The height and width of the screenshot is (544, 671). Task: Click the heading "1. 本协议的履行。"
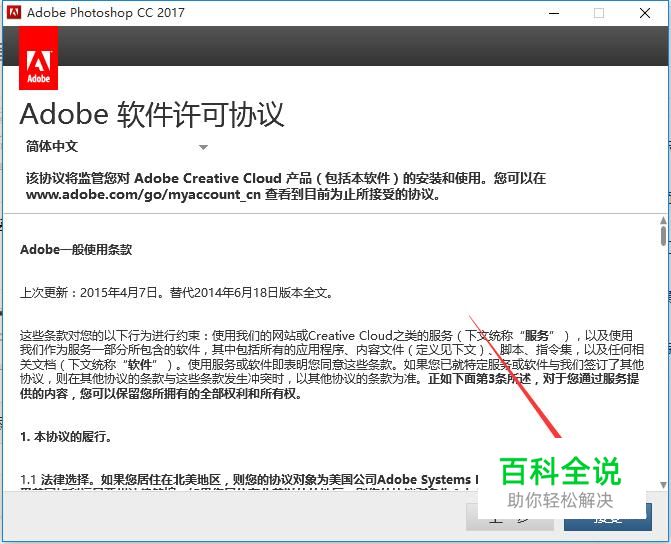(66, 437)
